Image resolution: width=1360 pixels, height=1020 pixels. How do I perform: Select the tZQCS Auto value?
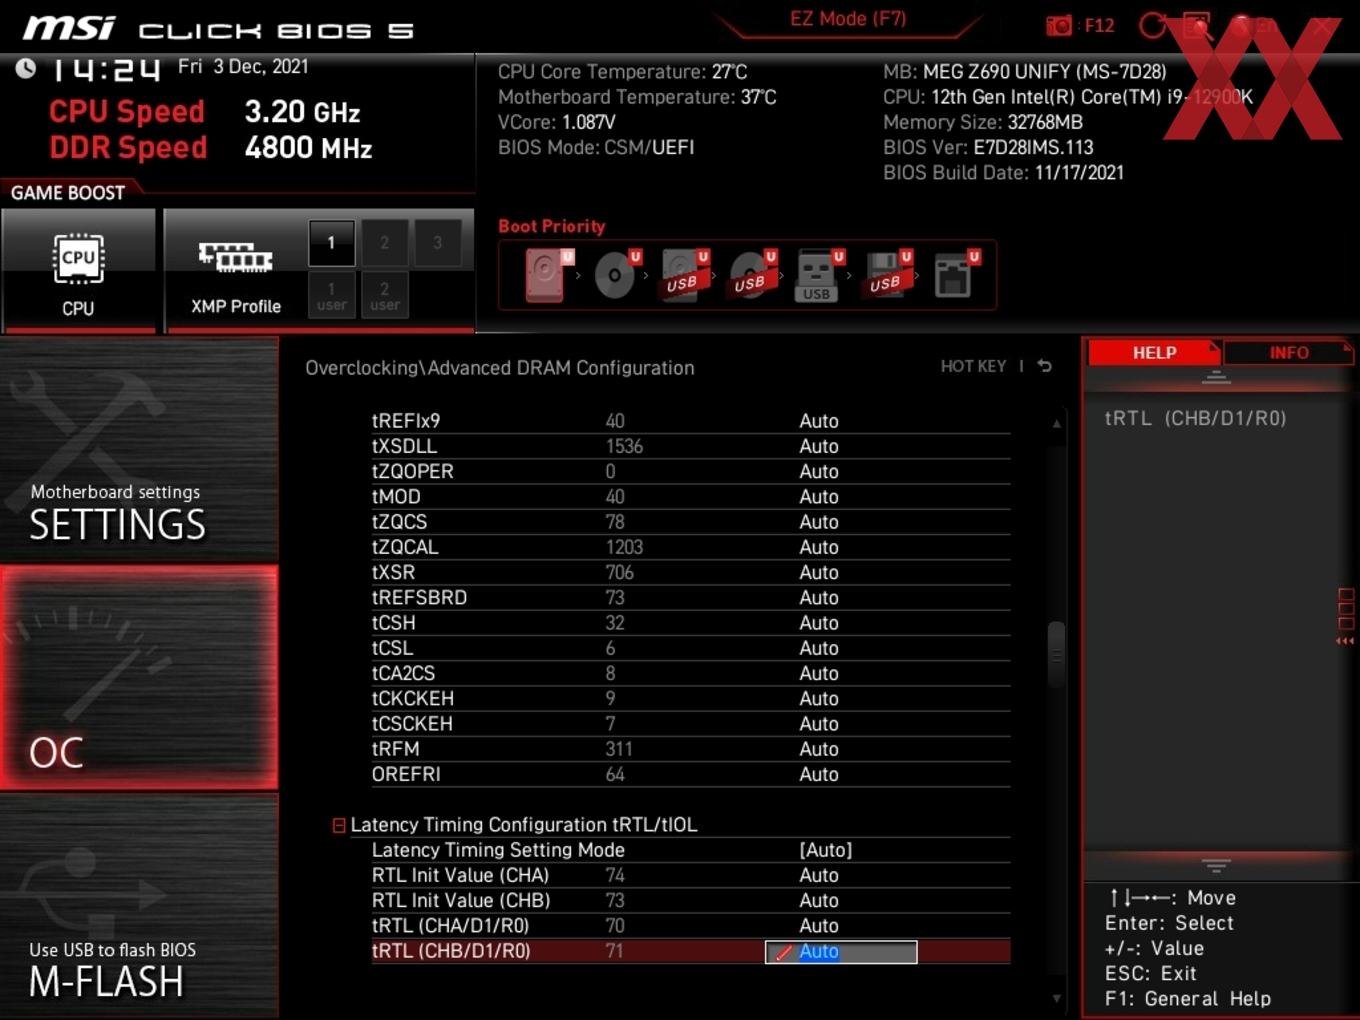pyautogui.click(x=818, y=522)
